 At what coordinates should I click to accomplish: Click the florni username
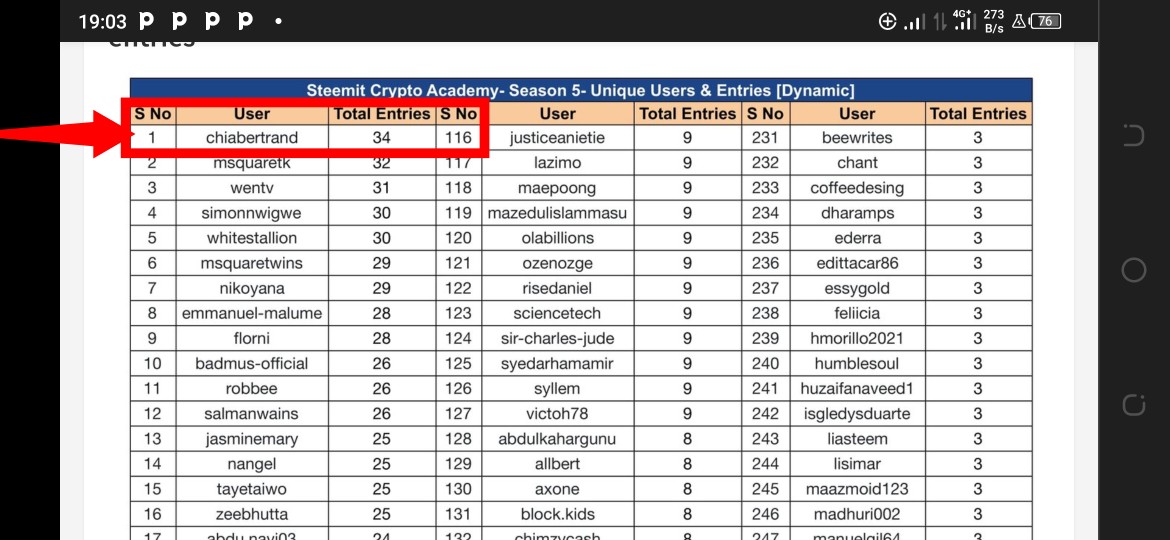[x=251, y=339]
